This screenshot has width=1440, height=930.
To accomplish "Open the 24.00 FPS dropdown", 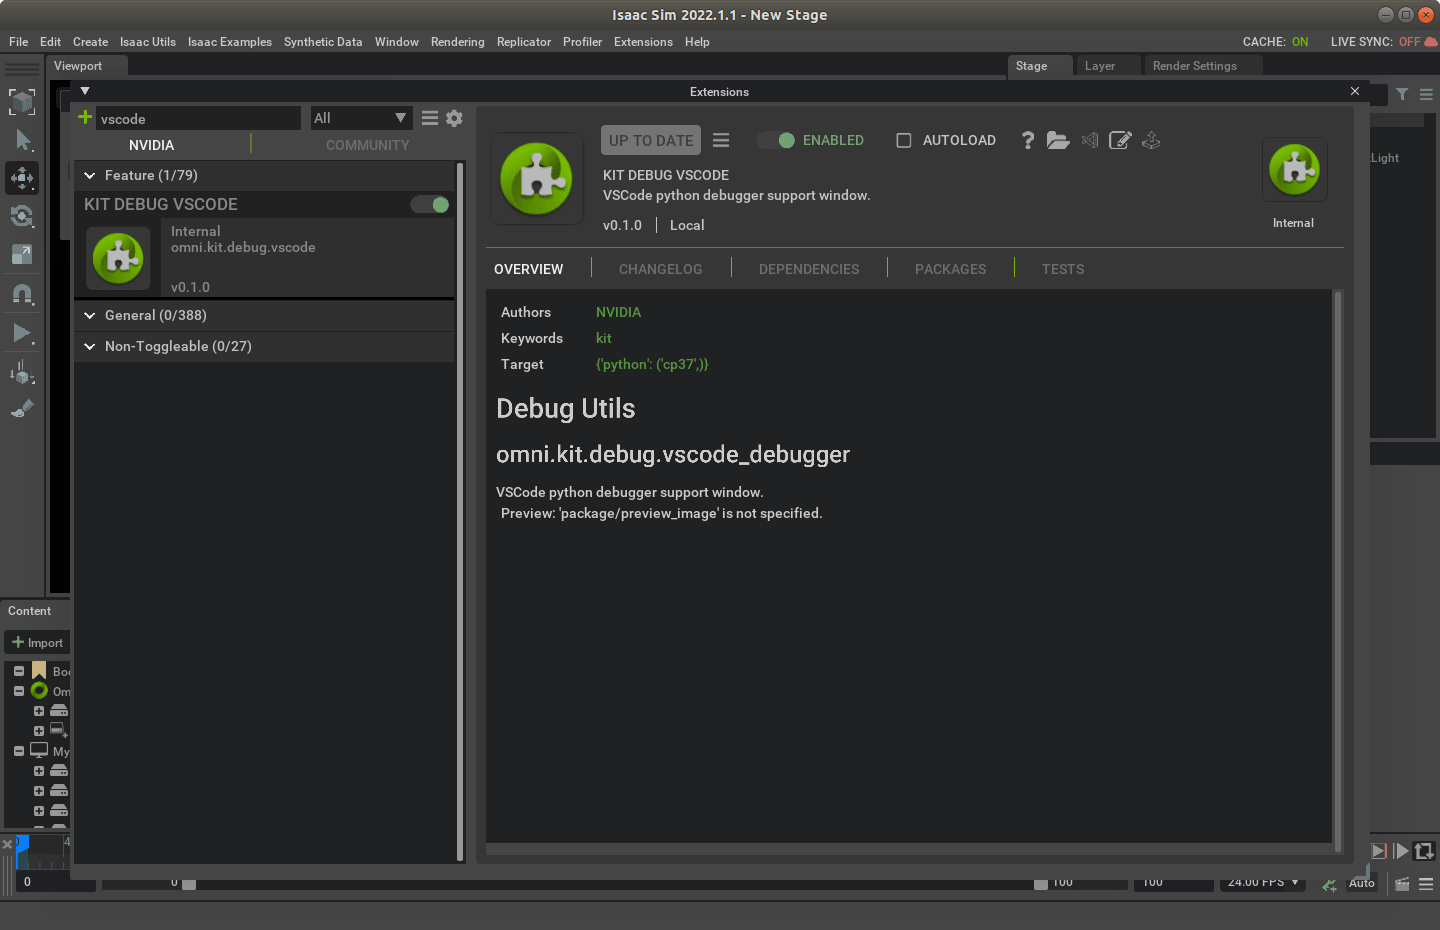I will point(1263,882).
